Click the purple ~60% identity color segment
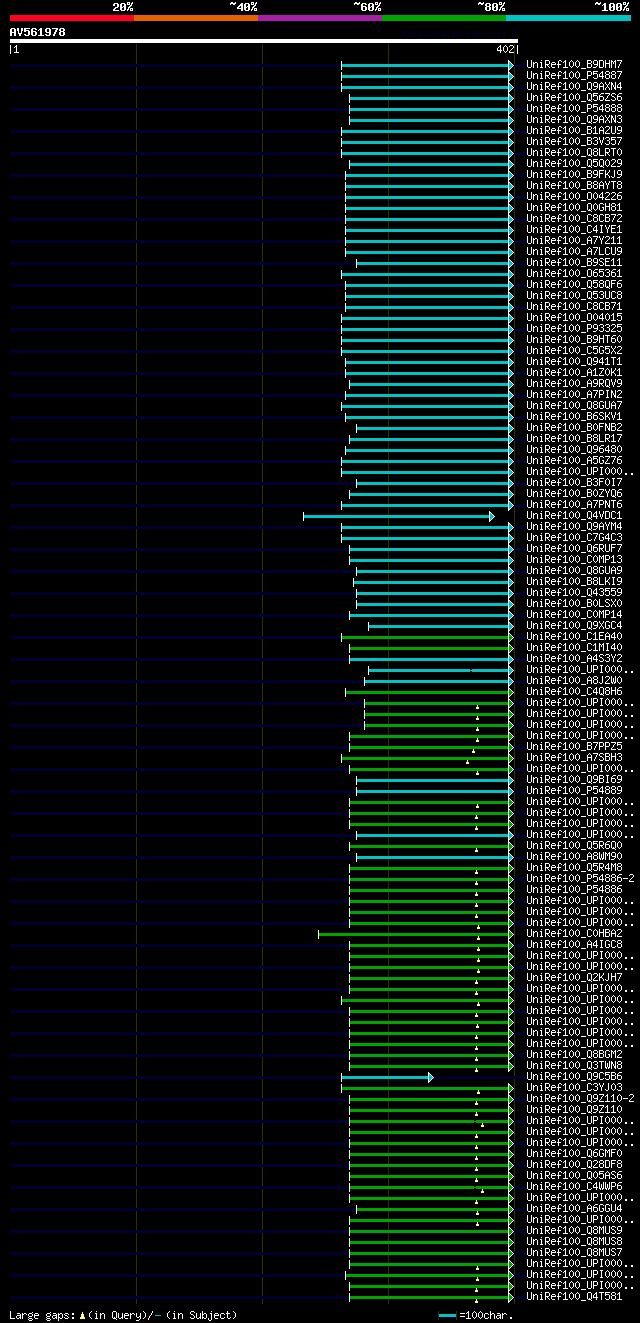The width and height of the screenshot is (640, 1323). click(x=319, y=18)
